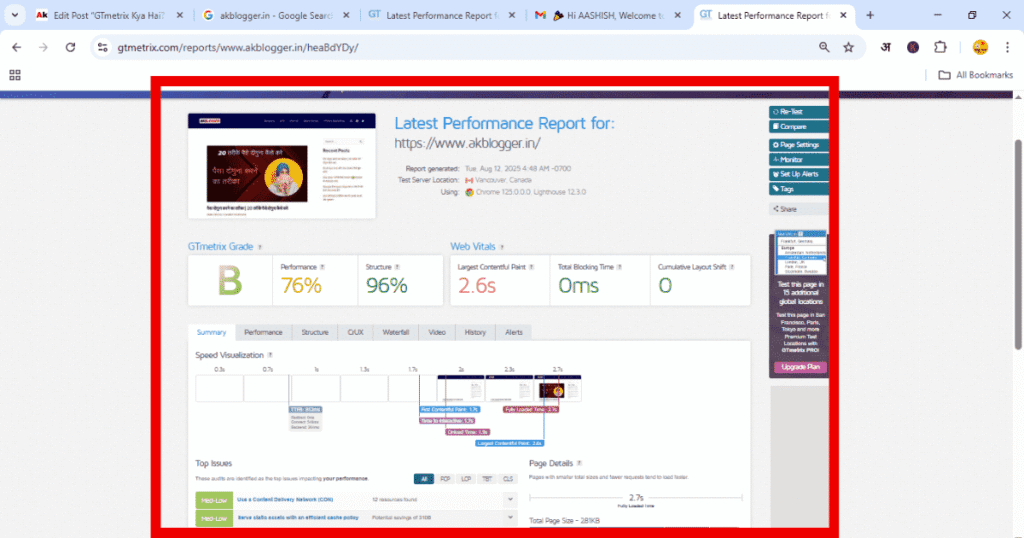The image size is (1024, 538).
Task: Switch to the Summary tab
Action: point(212,332)
